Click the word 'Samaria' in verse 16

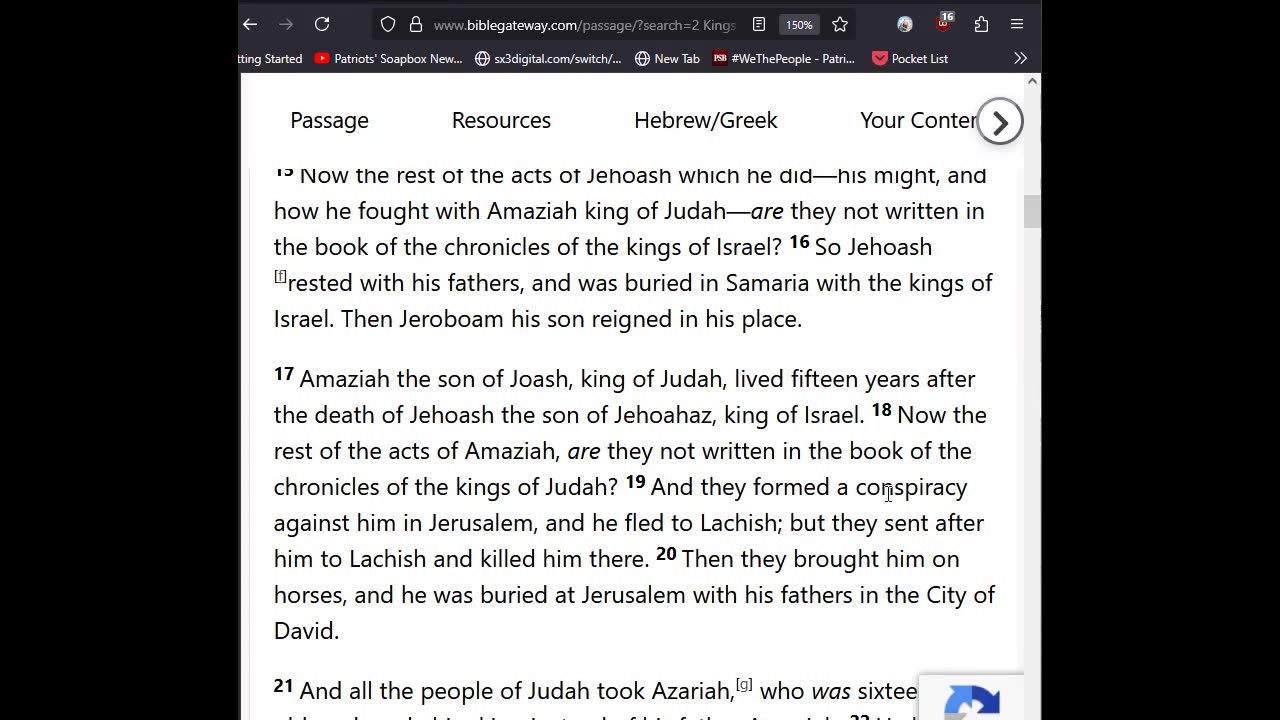(767, 283)
